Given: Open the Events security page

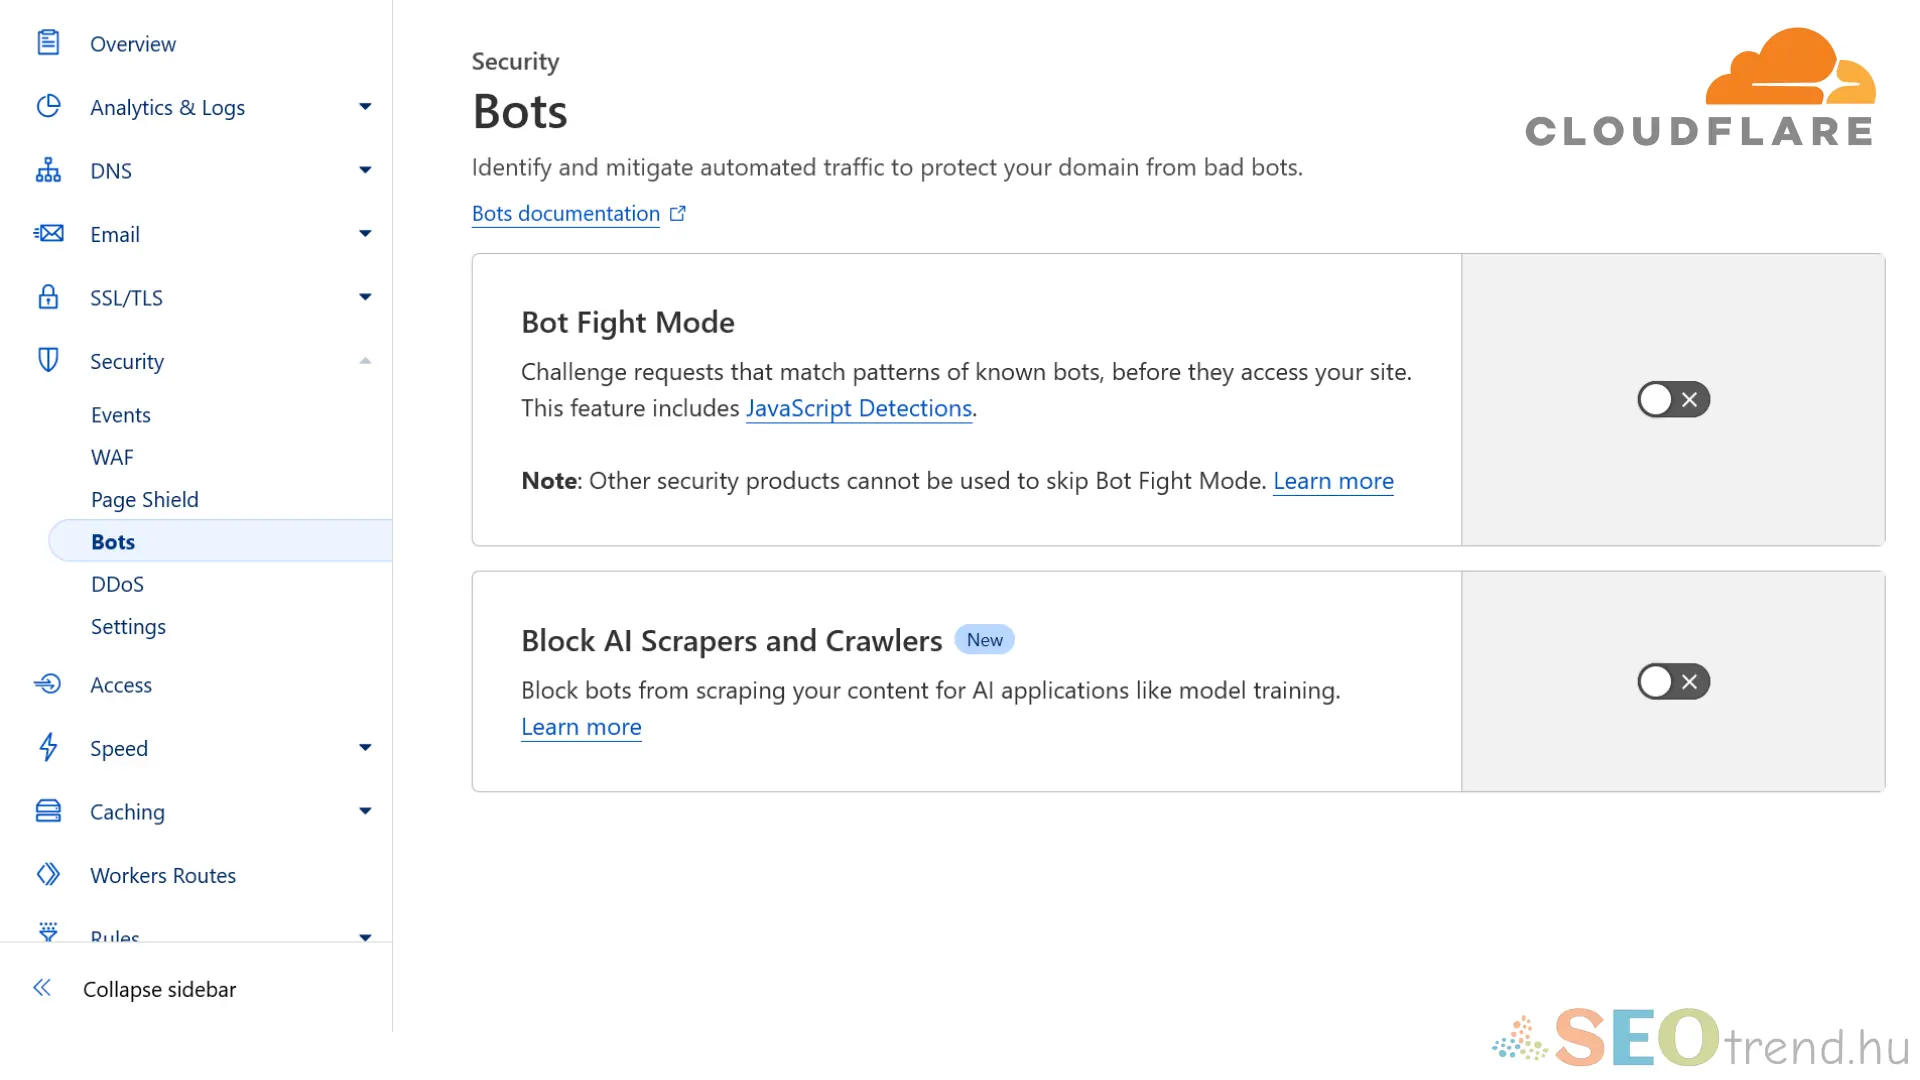Looking at the screenshot, I should 120,414.
